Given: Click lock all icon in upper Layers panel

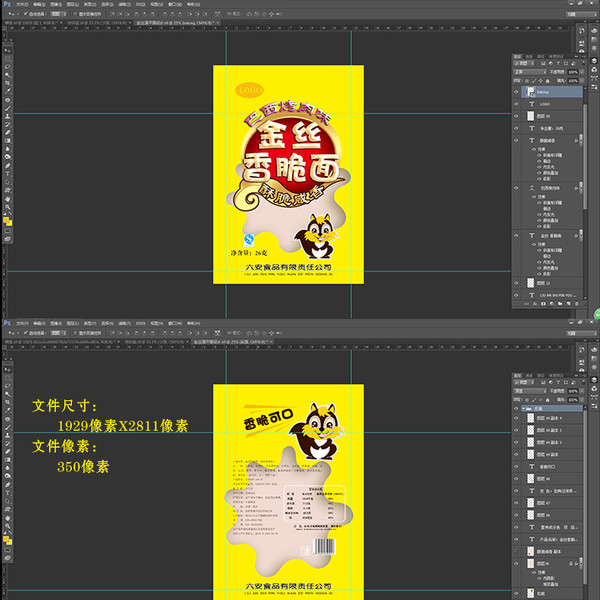Looking at the screenshot, I should point(548,81).
